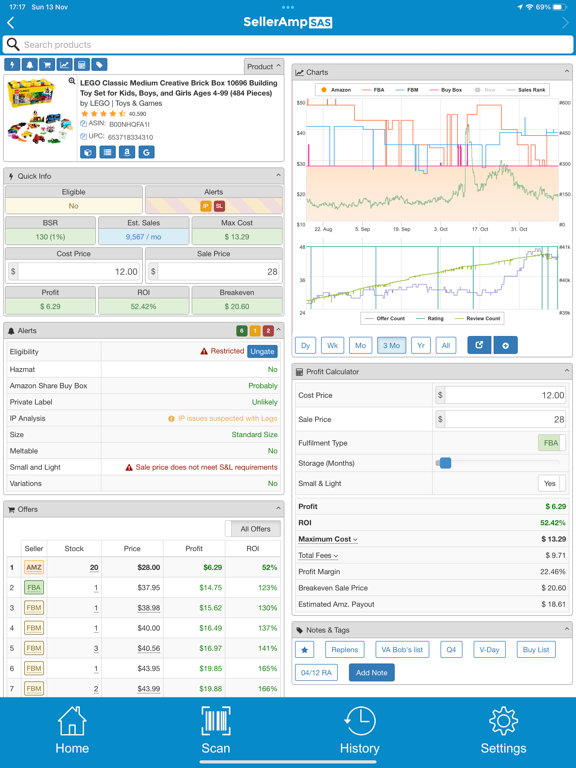Set the chart range to Yr
Viewport: 576px width, 768px height.
tap(421, 345)
